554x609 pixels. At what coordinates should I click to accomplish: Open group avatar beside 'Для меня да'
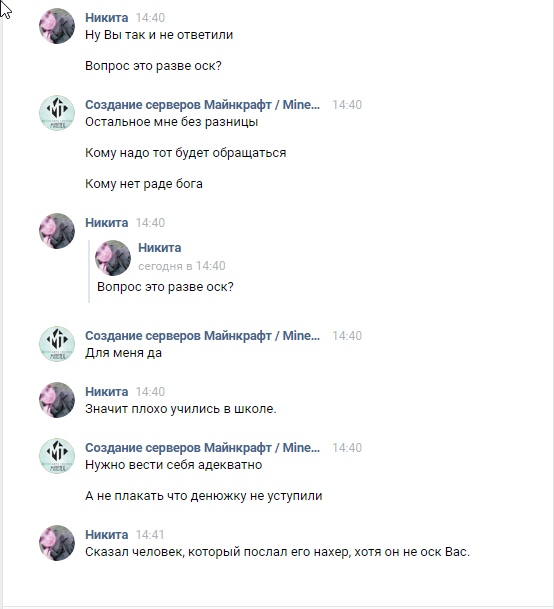(57, 344)
